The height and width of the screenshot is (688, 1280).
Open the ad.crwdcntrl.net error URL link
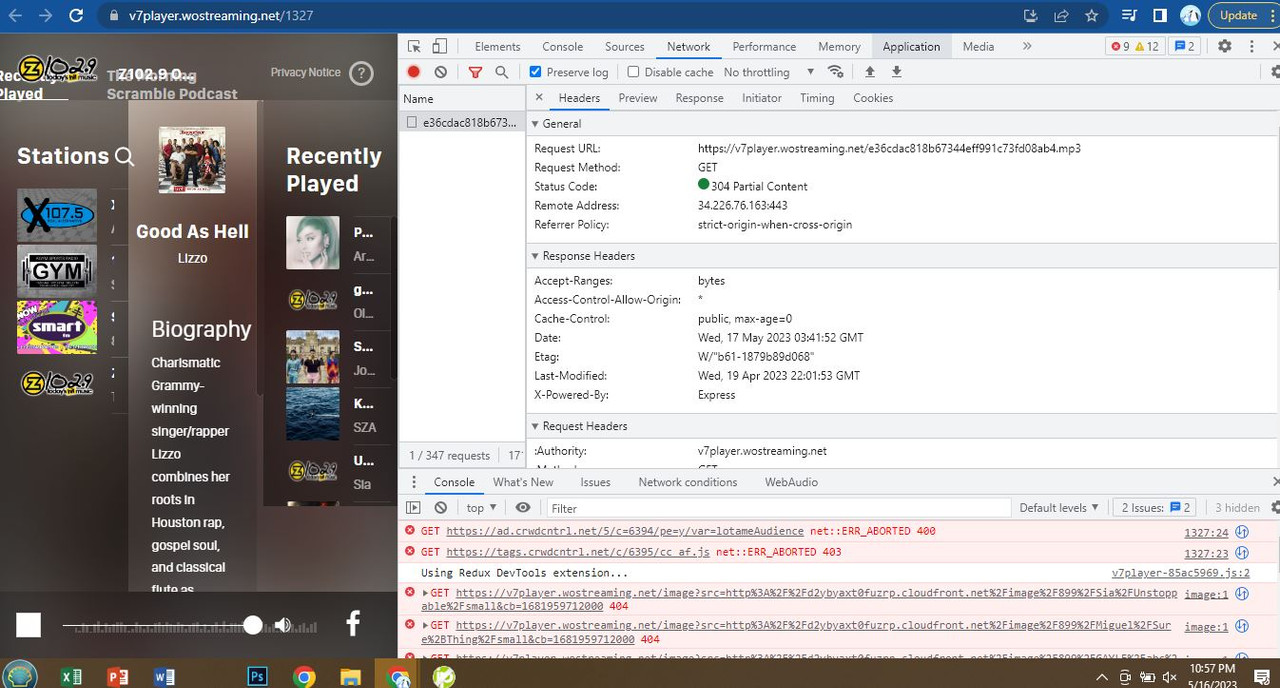pyautogui.click(x=625, y=531)
